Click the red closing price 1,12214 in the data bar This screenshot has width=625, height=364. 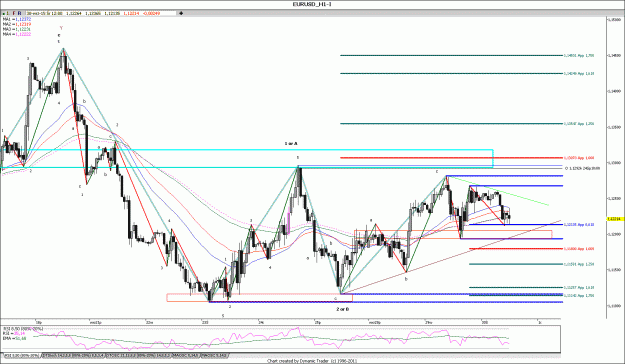(131, 13)
